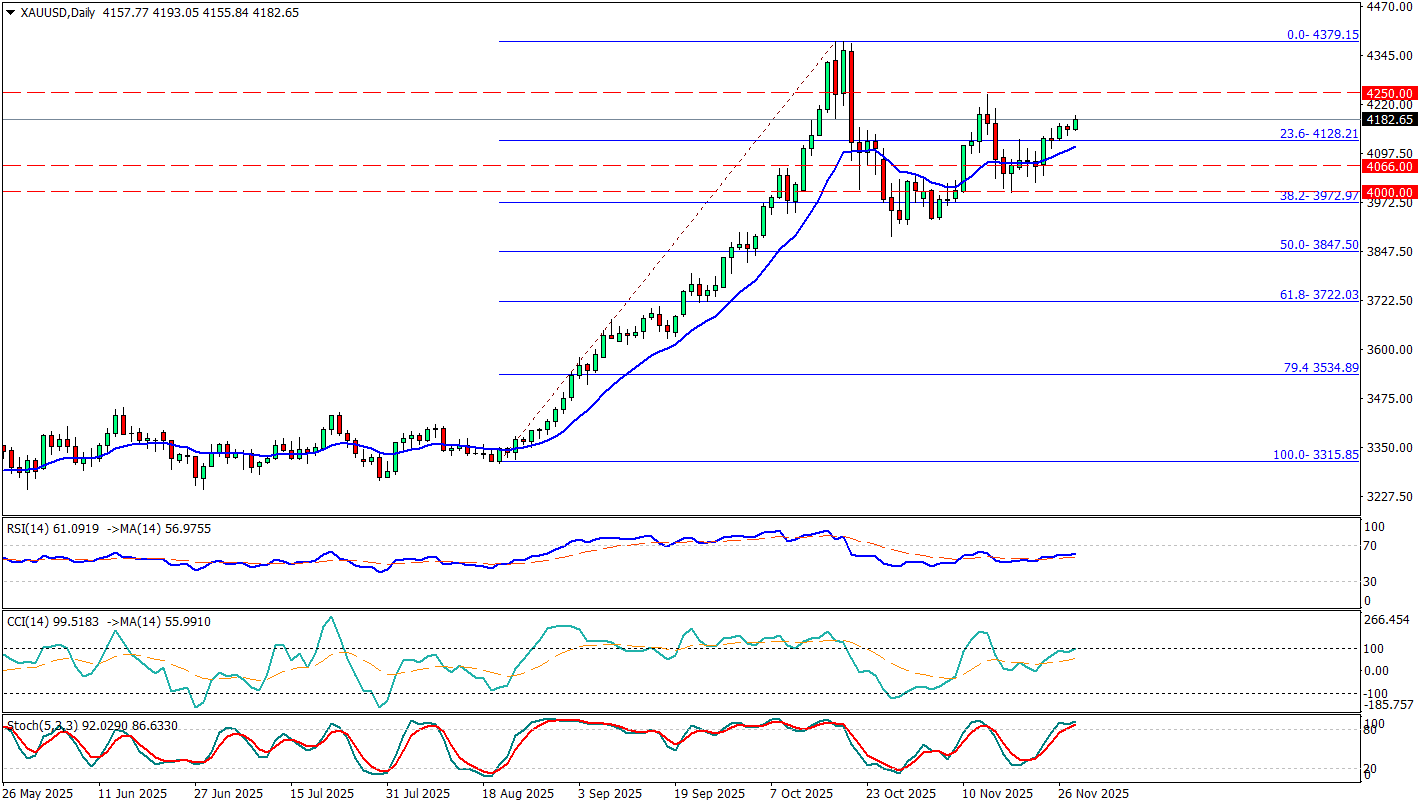Select the 61.8- 3722.03 Fibonacci label
Image resolution: width=1424 pixels, height=806 pixels.
(1319, 295)
